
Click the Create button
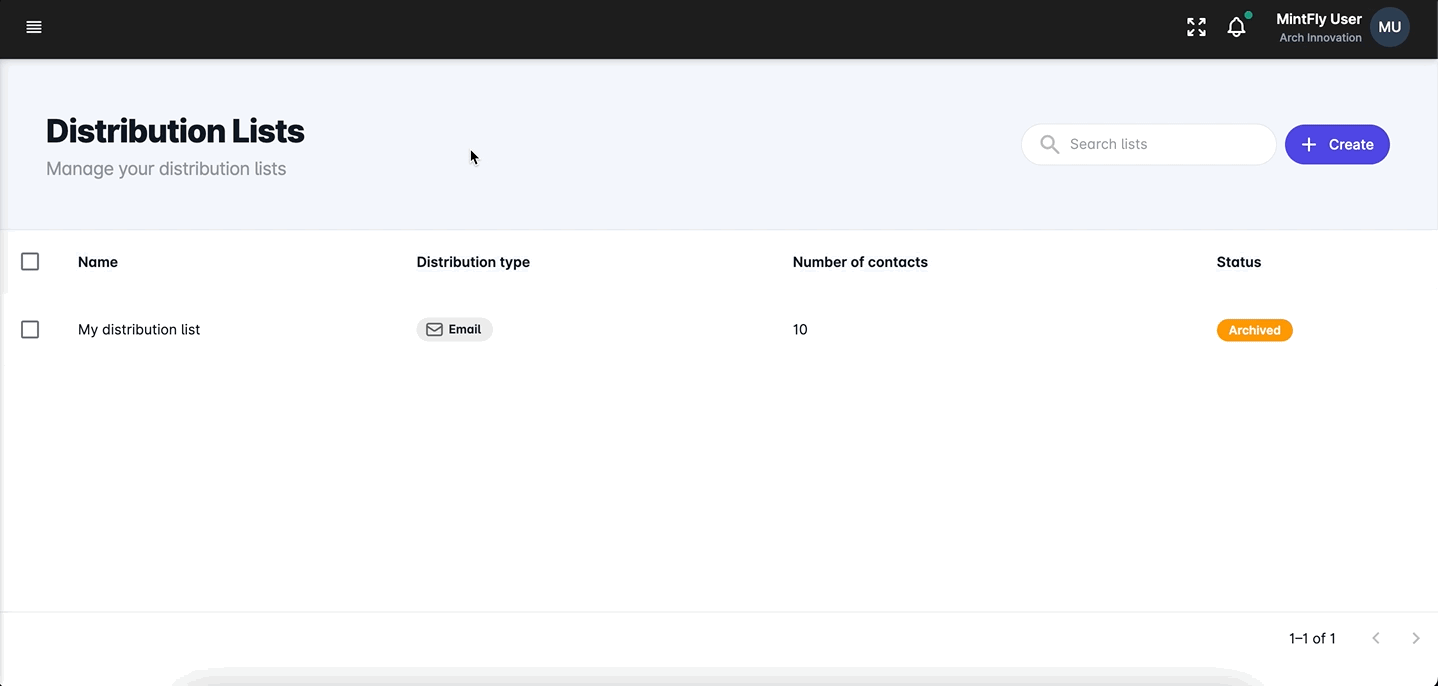(x=1337, y=144)
